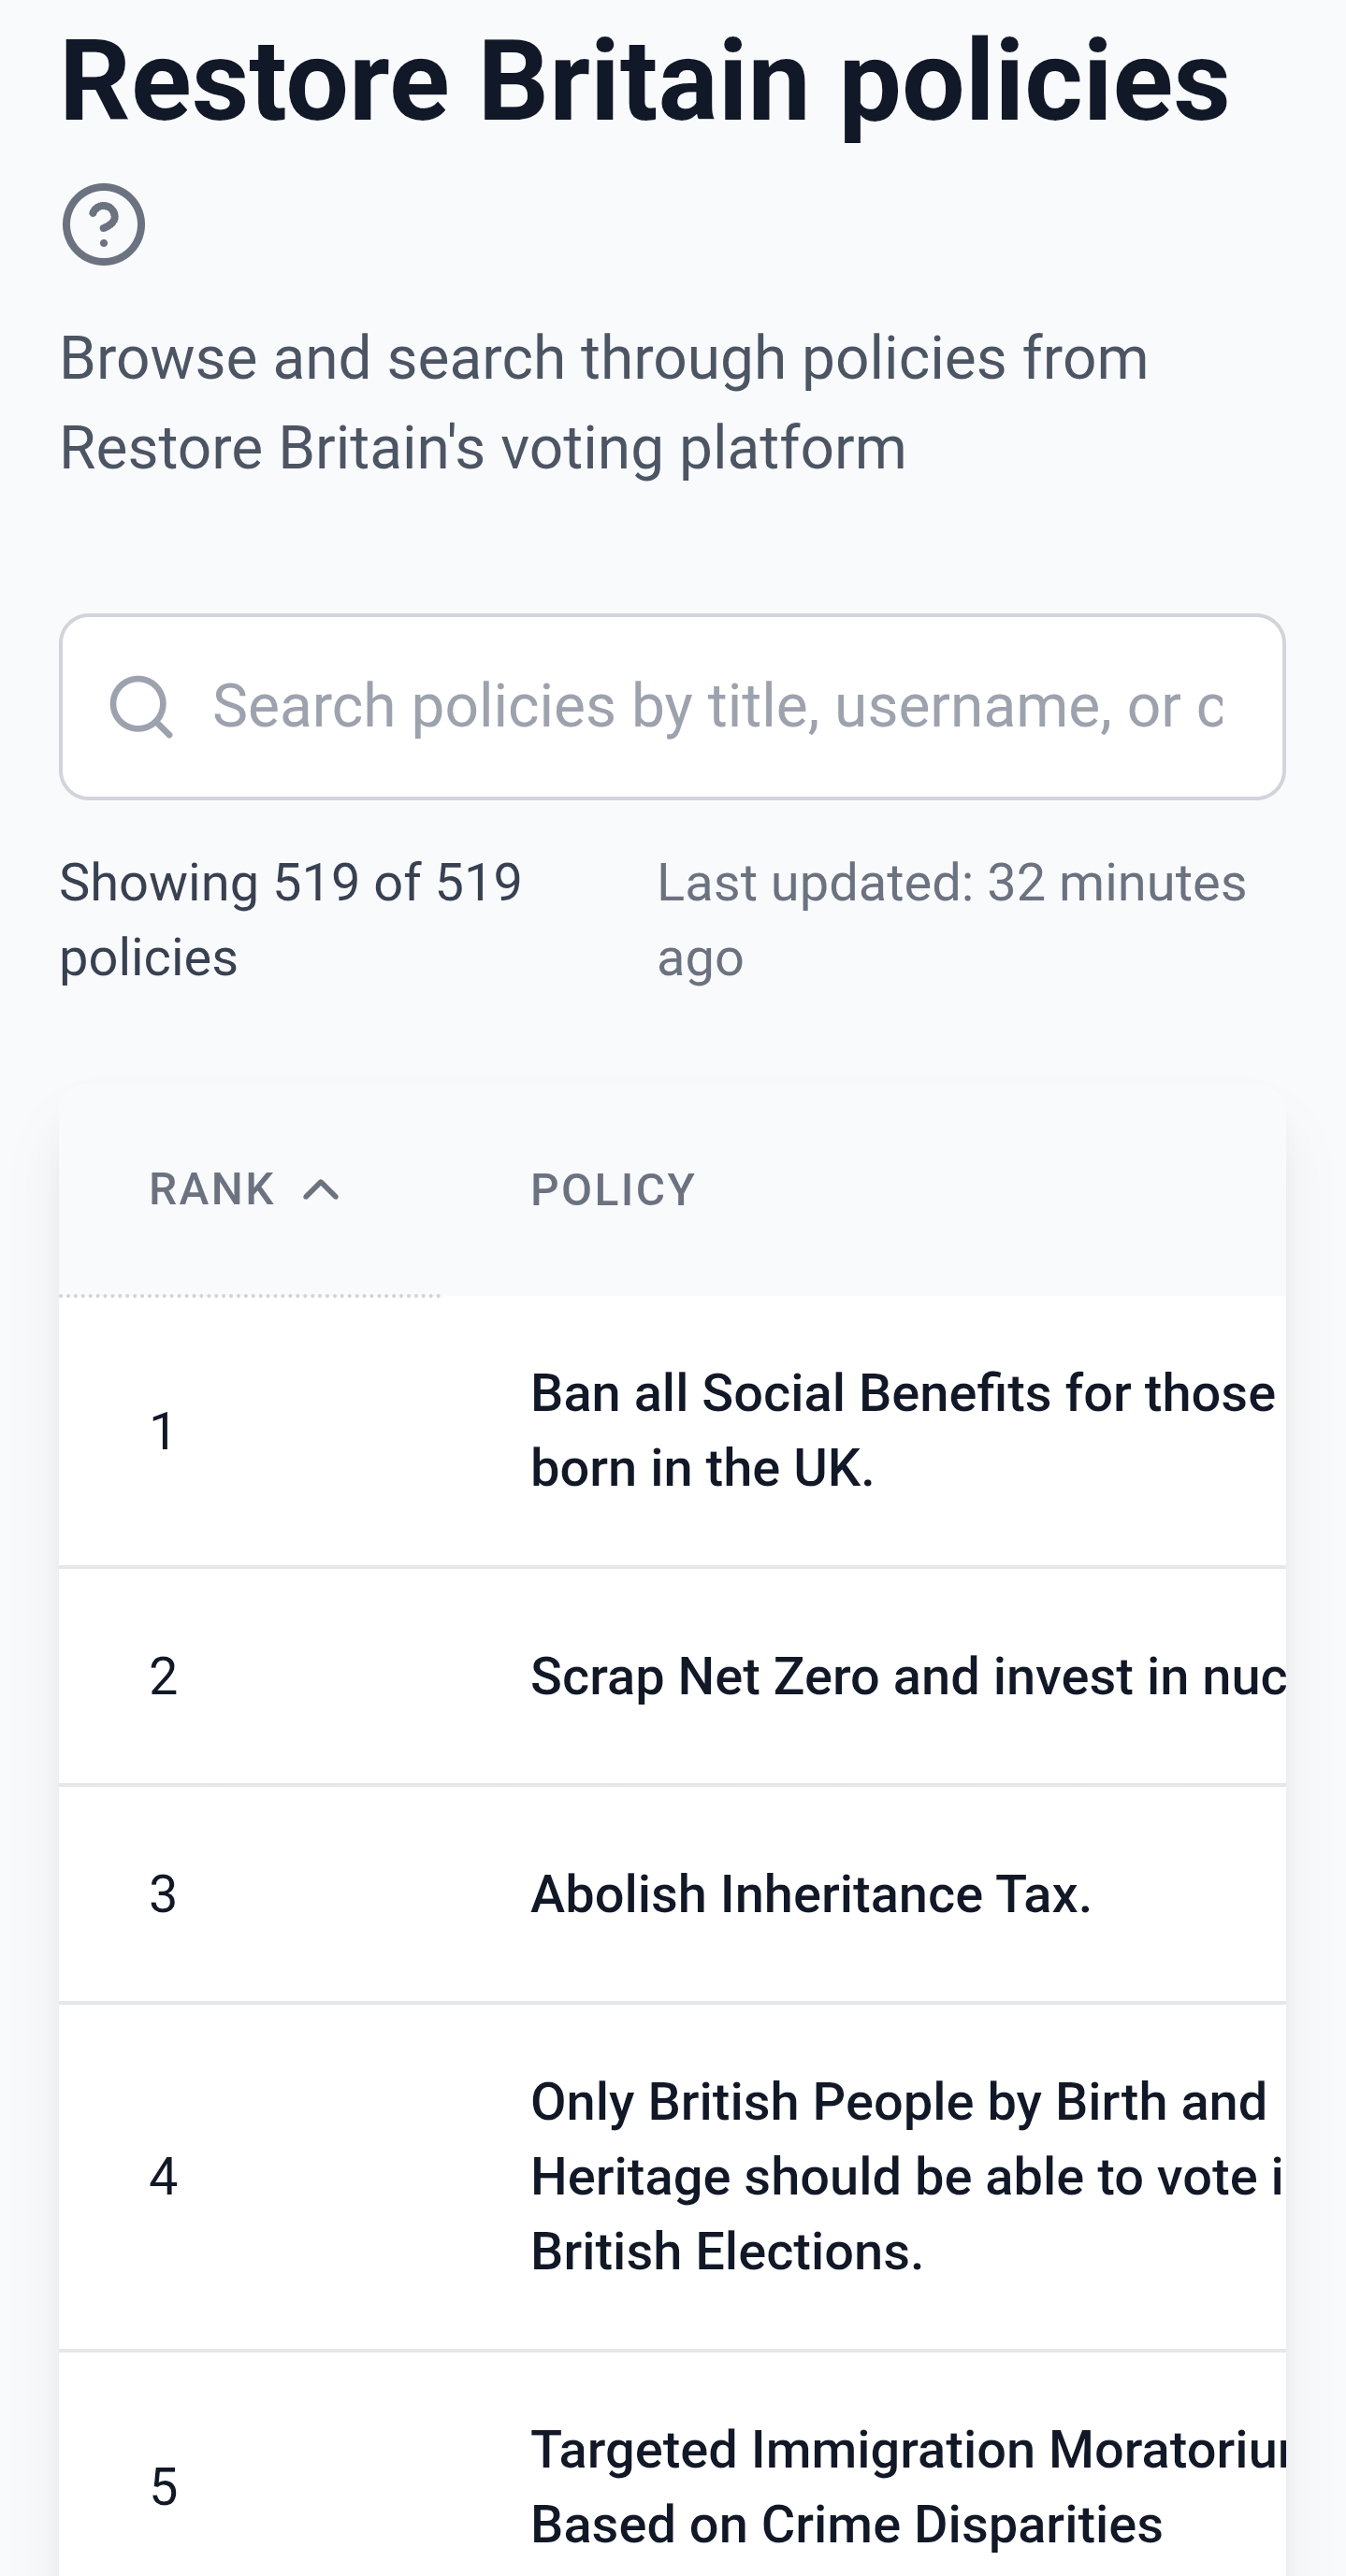Click rank number 5 in the table
This screenshot has height=2576, width=1346.
[x=164, y=2486]
